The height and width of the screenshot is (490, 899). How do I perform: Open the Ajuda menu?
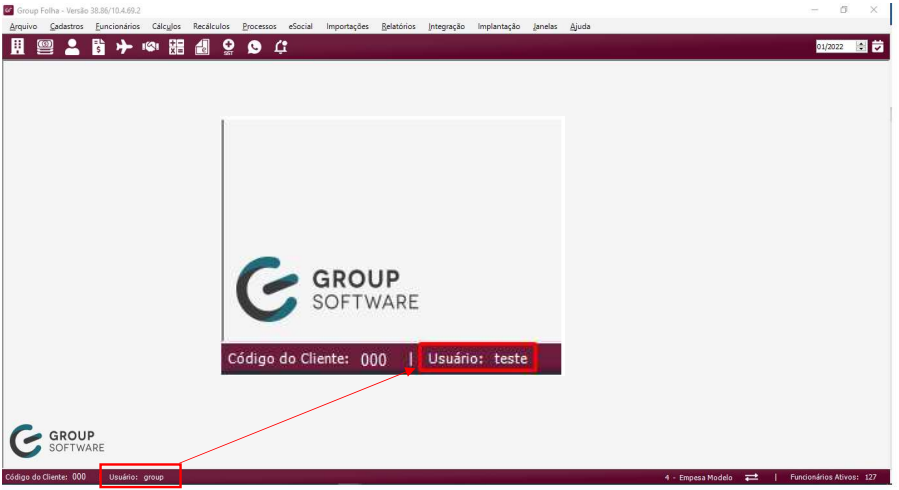580,26
